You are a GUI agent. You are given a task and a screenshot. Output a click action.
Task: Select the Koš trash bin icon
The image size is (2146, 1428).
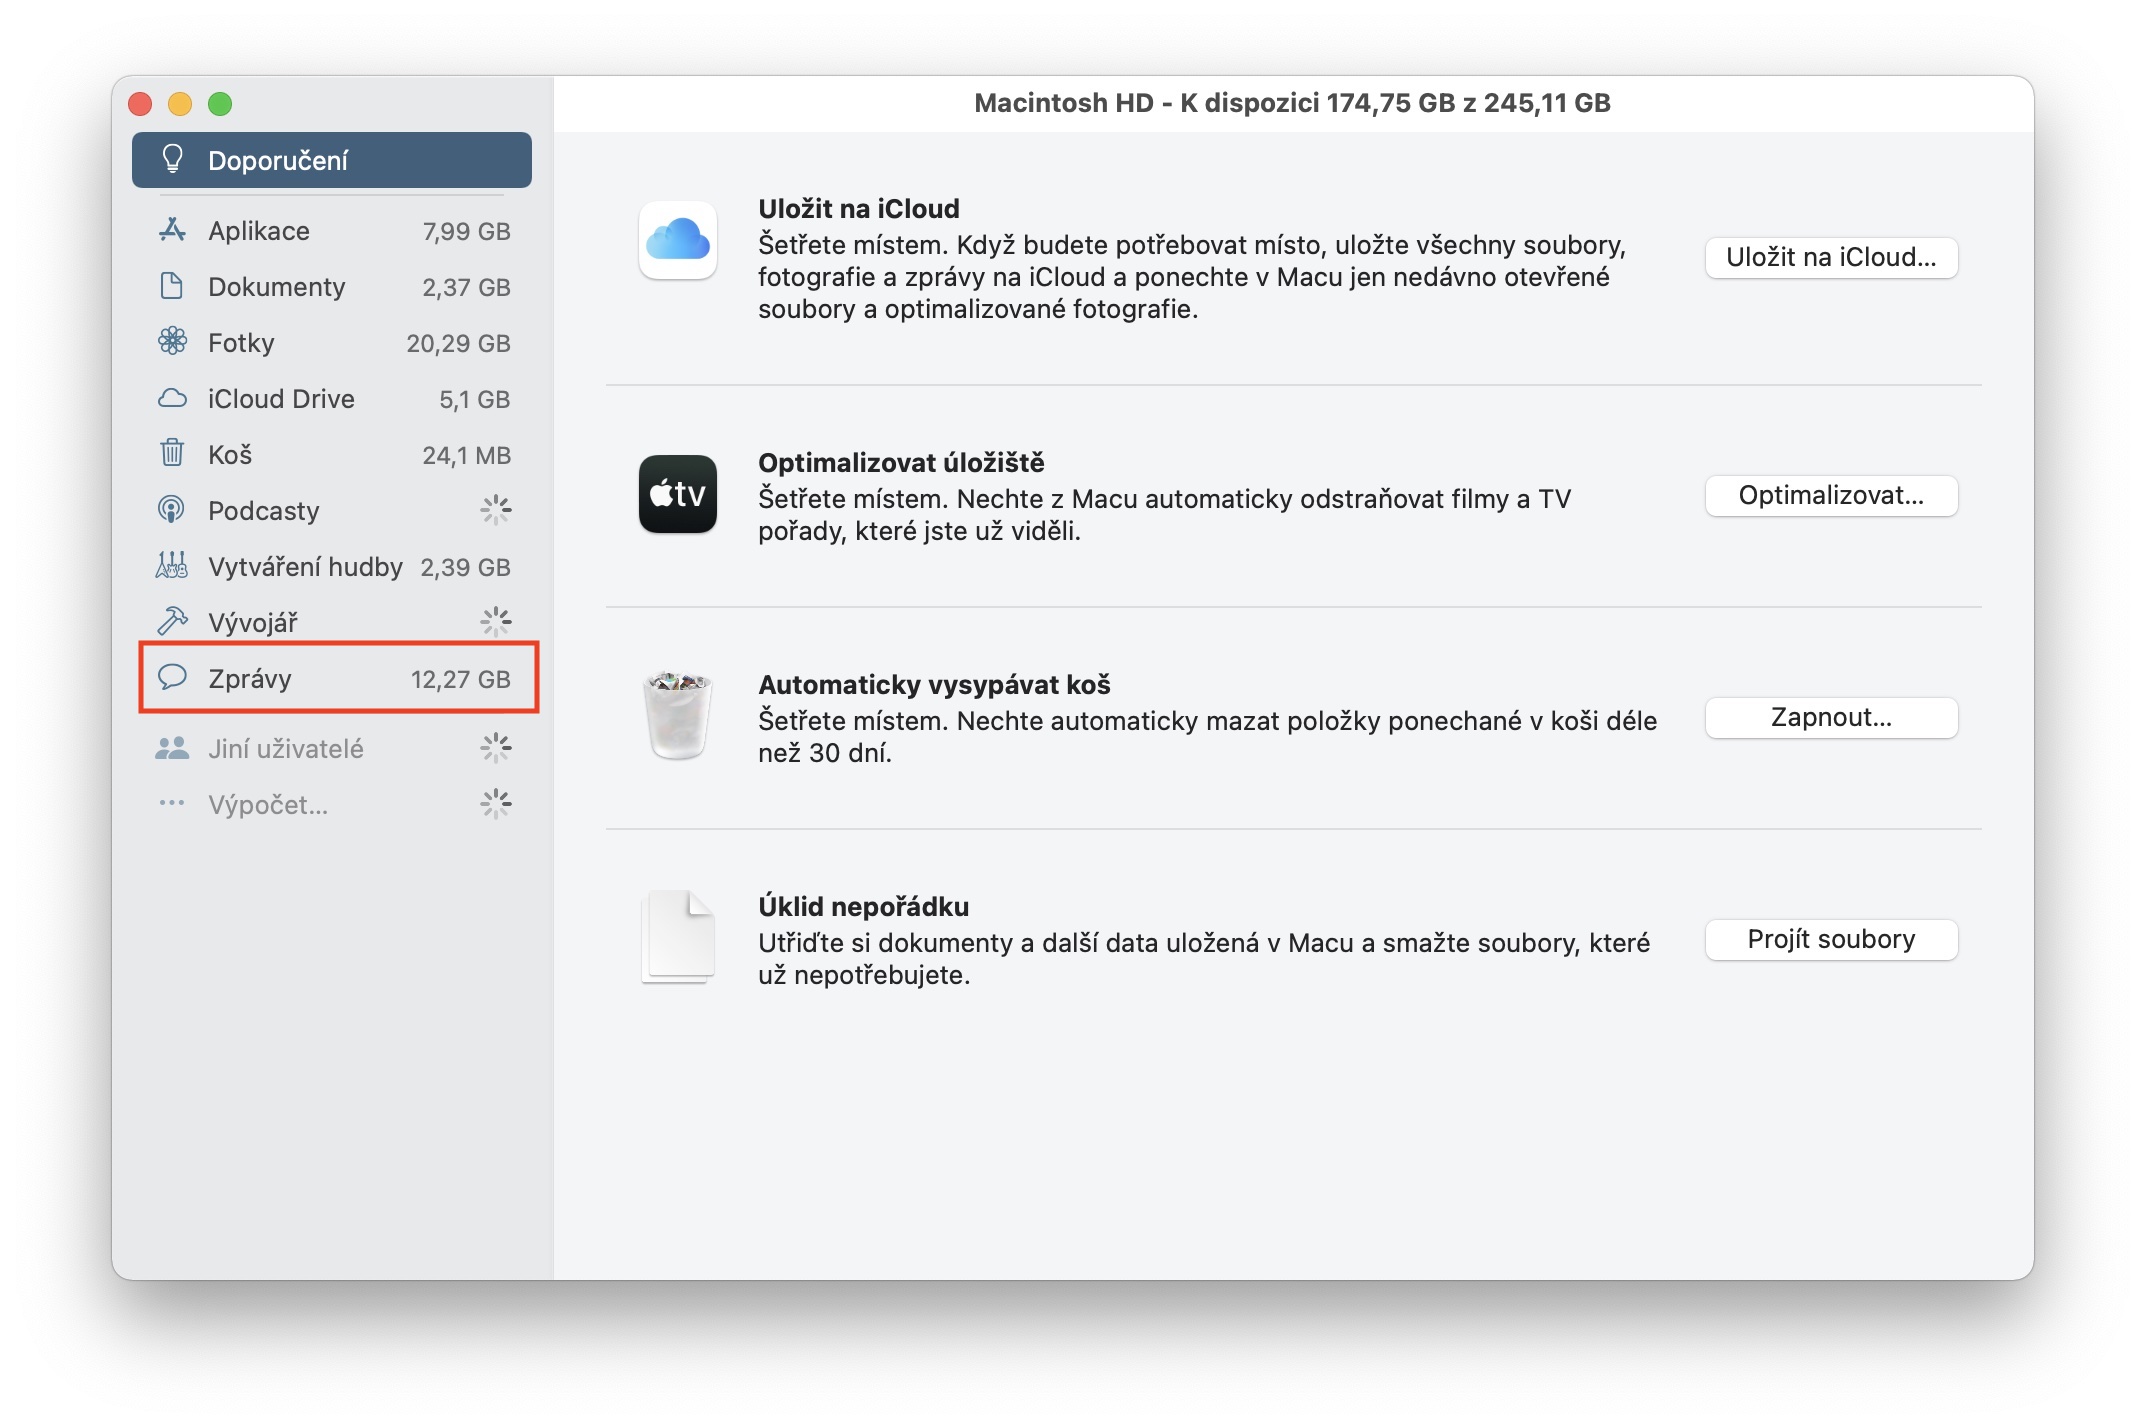coord(172,454)
